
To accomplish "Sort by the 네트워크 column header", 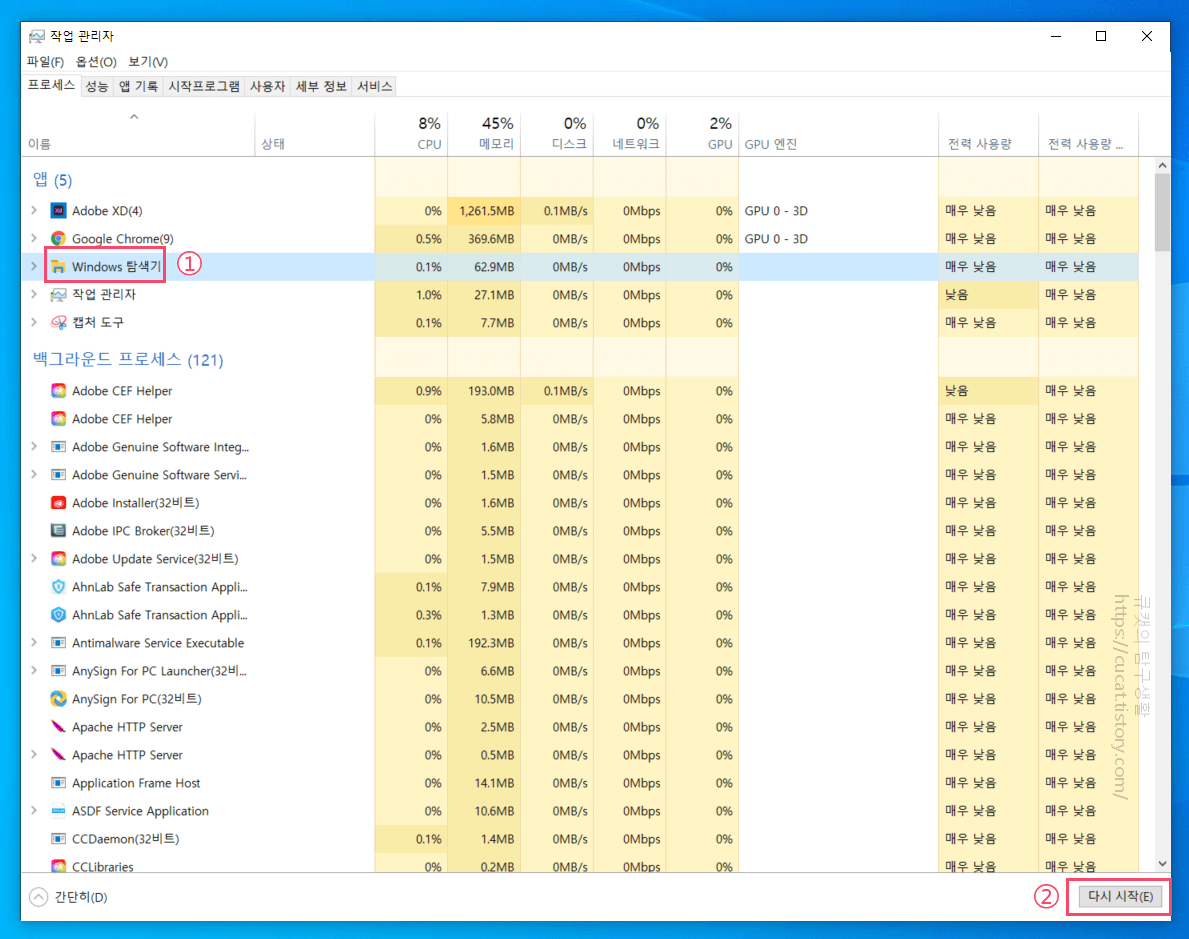I will pyautogui.click(x=630, y=133).
